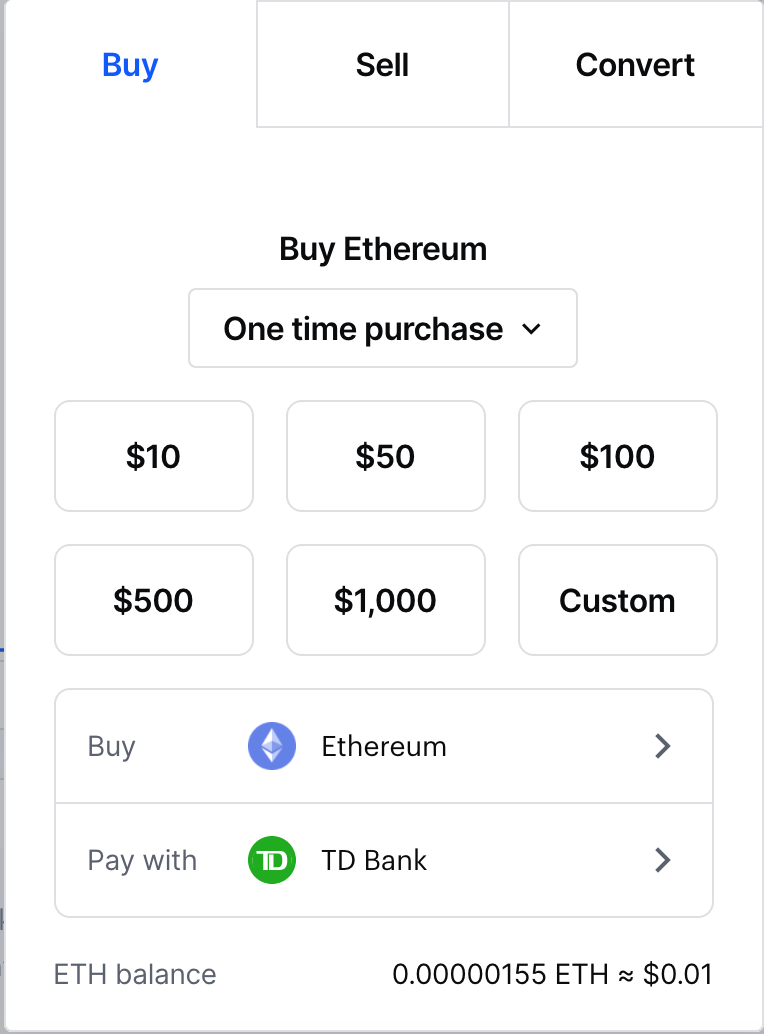This screenshot has width=764, height=1034.
Task: Pick the $1,000 preset amount
Action: click(x=385, y=600)
